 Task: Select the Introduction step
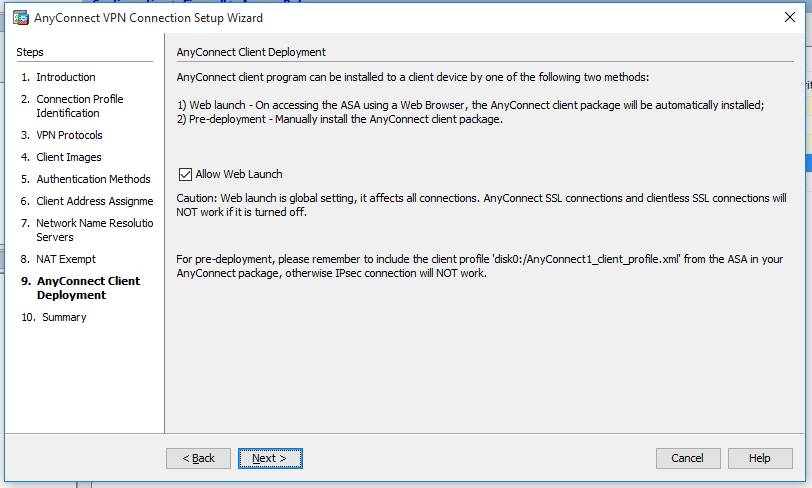pos(66,77)
